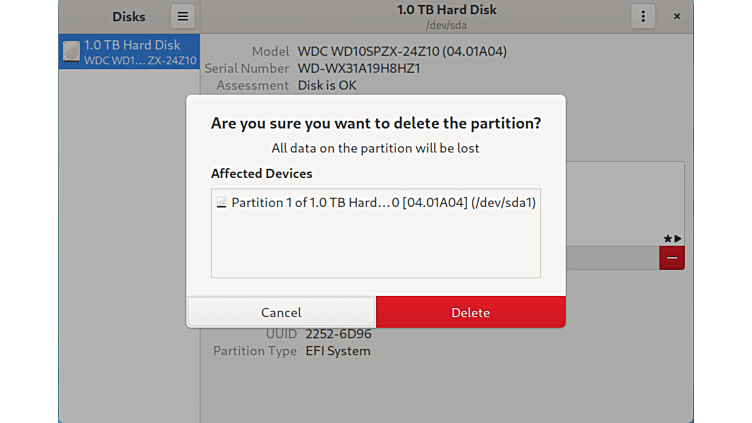This screenshot has width=752, height=423.
Task: Close the Disks window
Action: coord(676,16)
